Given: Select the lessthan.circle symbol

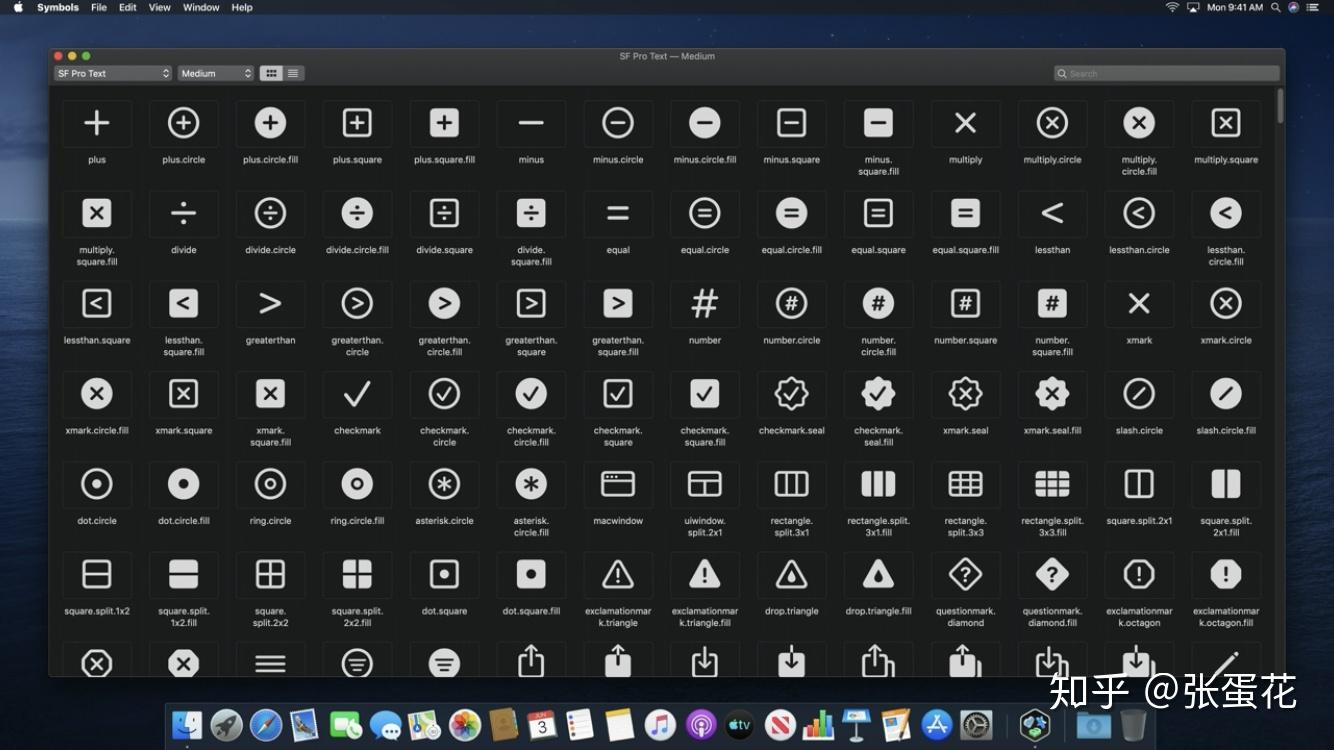Looking at the screenshot, I should tap(1139, 213).
